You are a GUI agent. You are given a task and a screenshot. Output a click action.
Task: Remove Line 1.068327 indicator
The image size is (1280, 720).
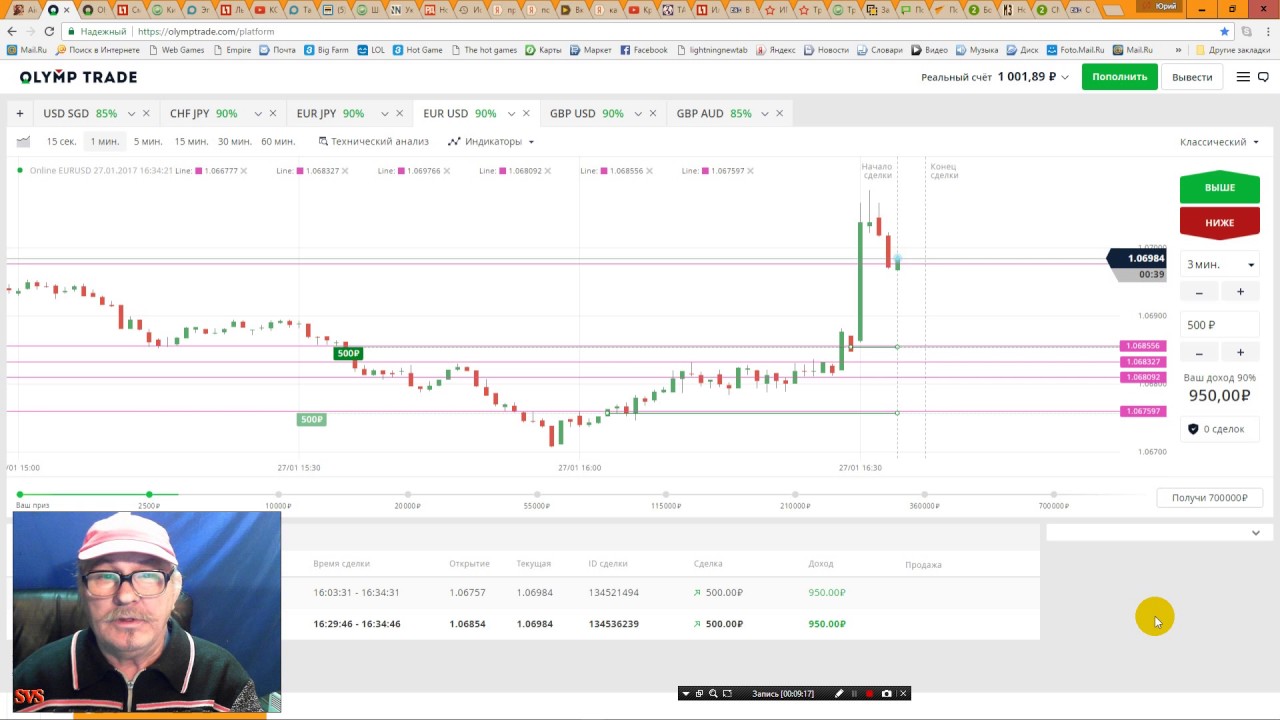[x=345, y=171]
